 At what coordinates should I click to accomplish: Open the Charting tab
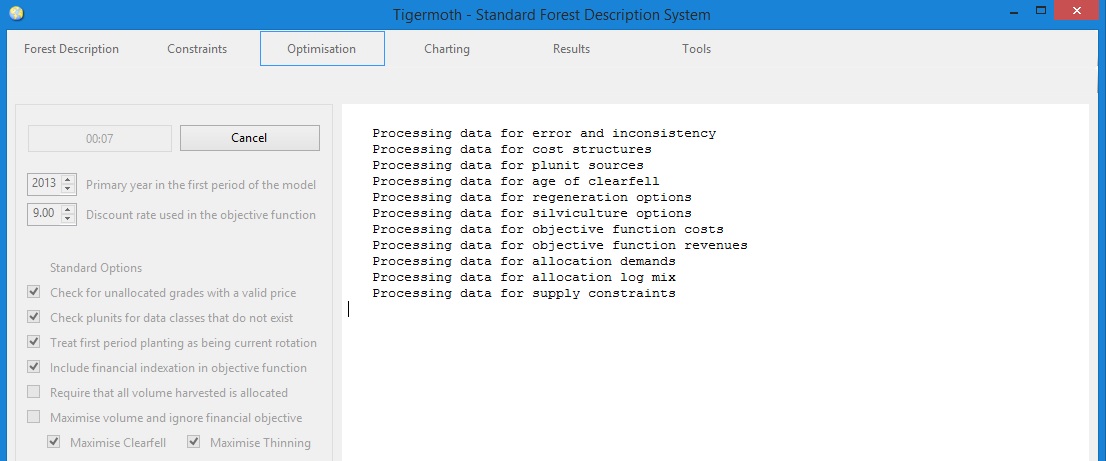446,49
